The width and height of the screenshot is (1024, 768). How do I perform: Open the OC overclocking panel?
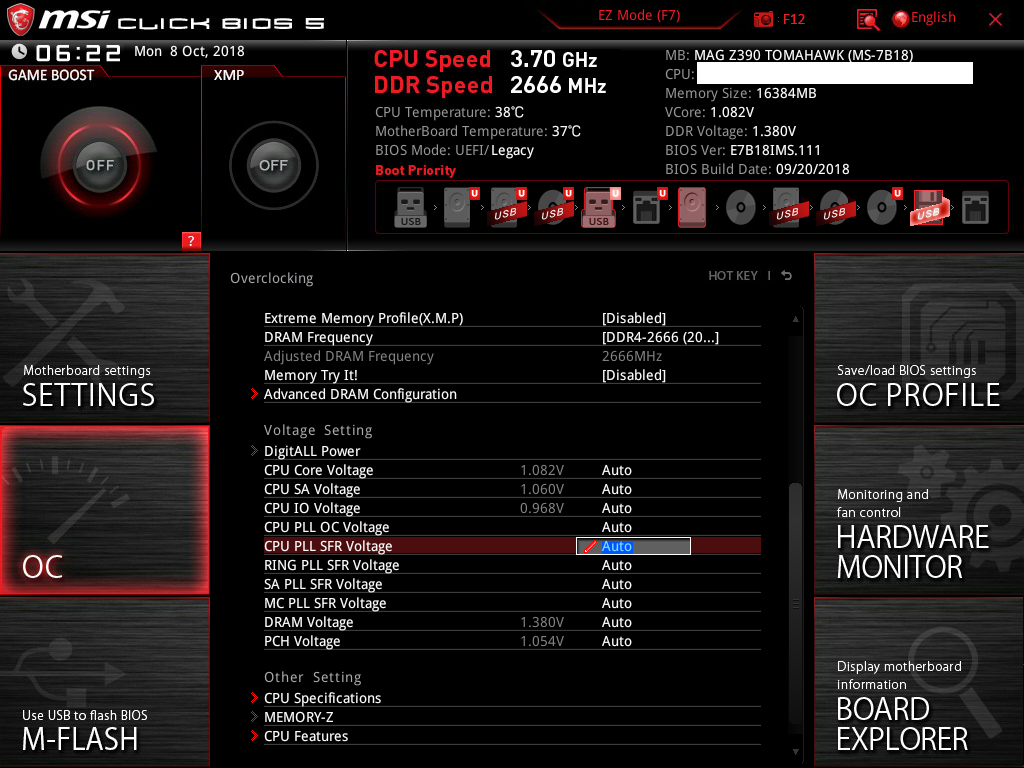[104, 510]
